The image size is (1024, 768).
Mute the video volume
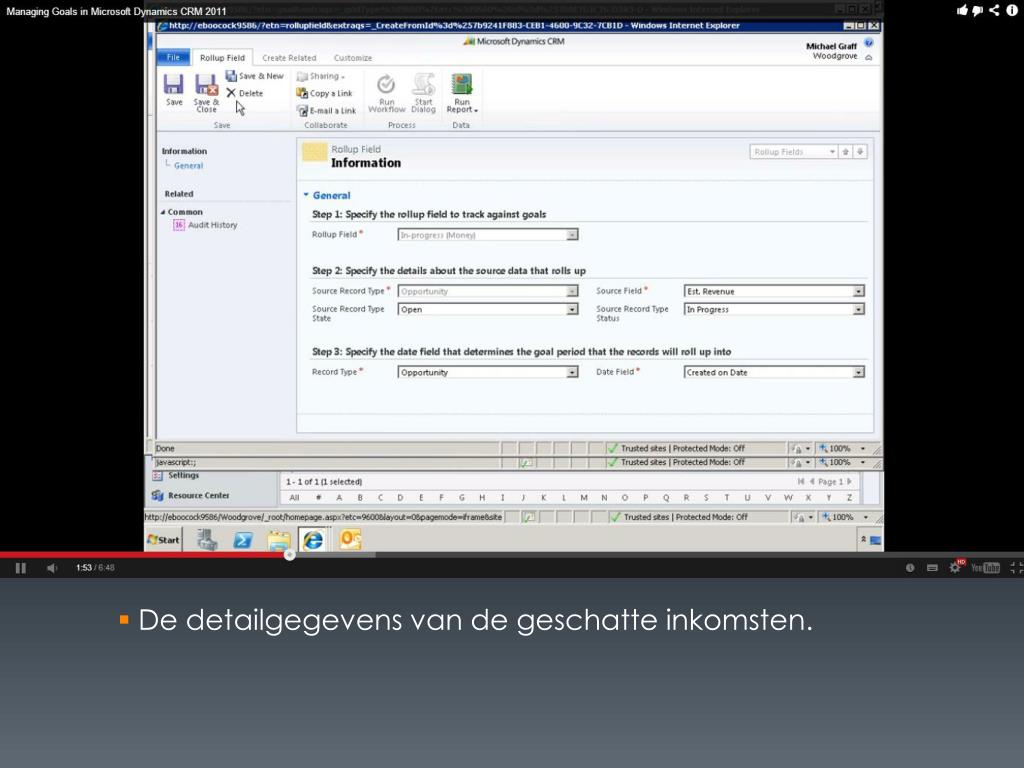coord(52,568)
